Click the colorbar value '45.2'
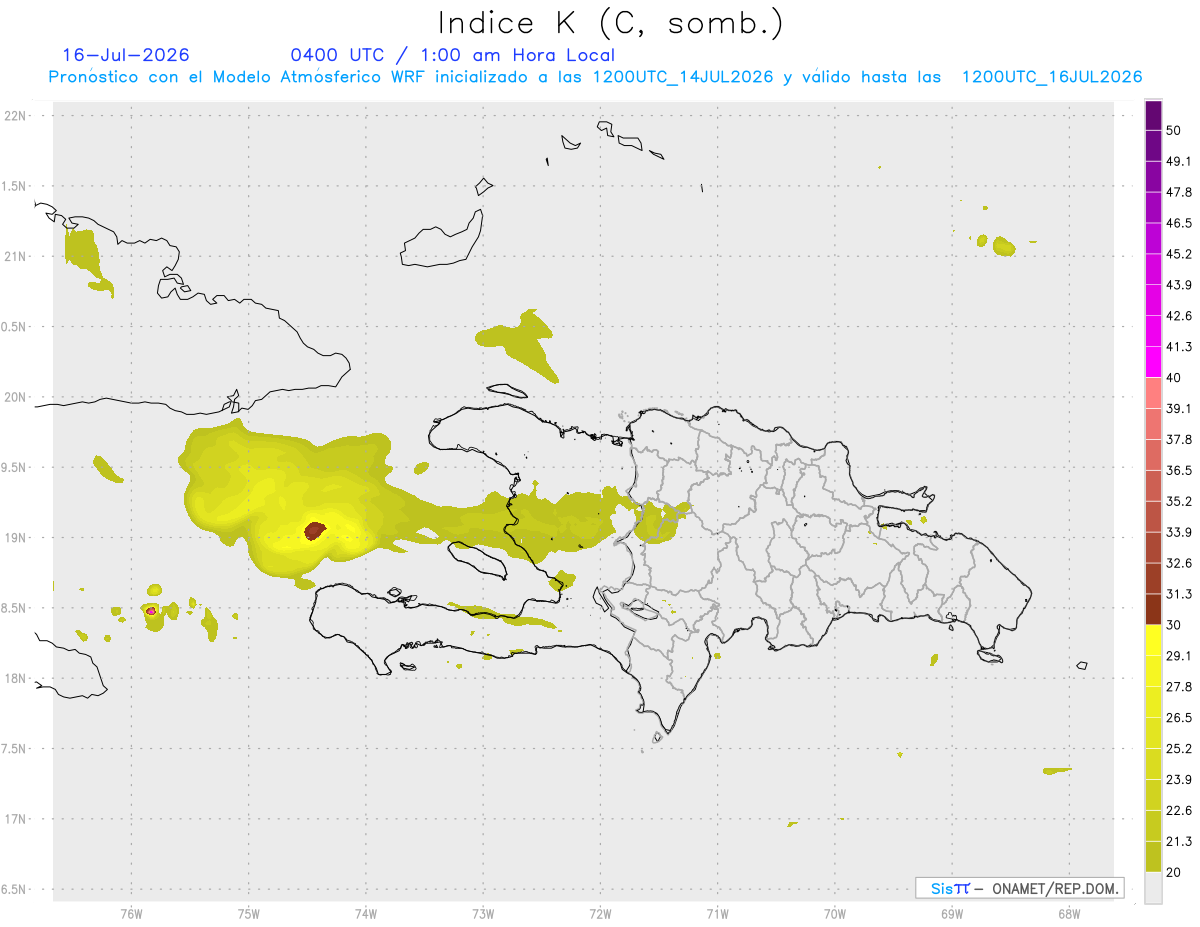The image size is (1200, 927). (1179, 254)
